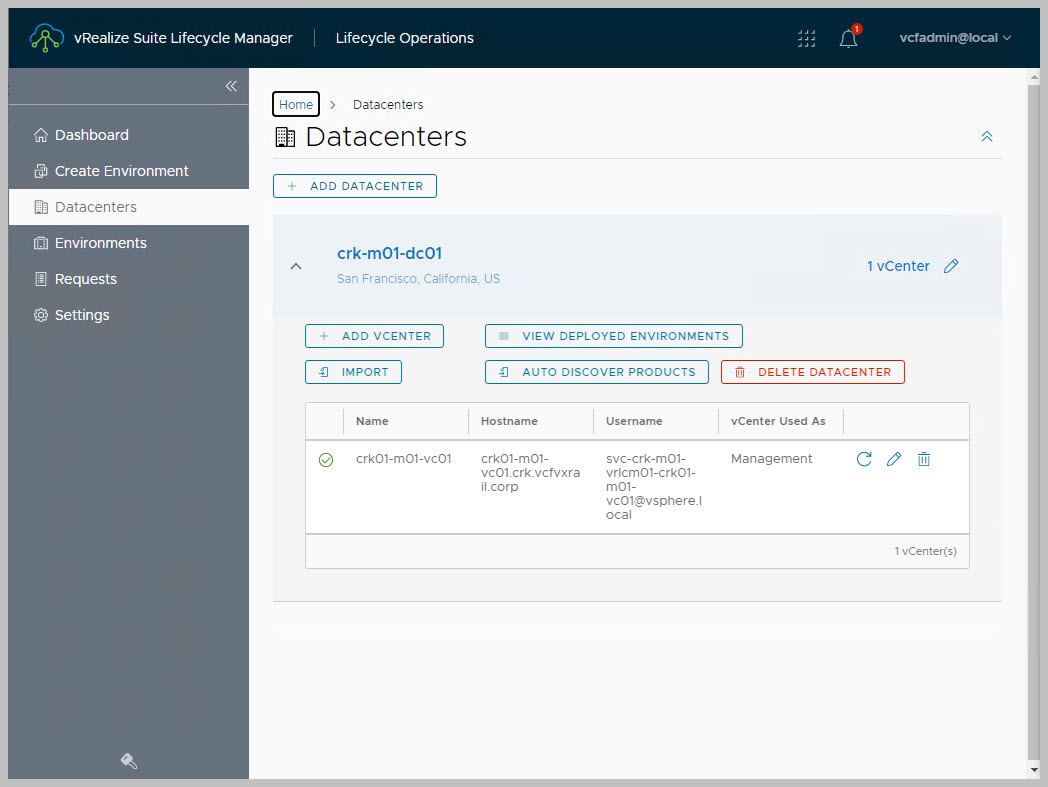Click the refresh icon for crk01-m01-vc01
This screenshot has height=787, width=1048.
point(864,459)
